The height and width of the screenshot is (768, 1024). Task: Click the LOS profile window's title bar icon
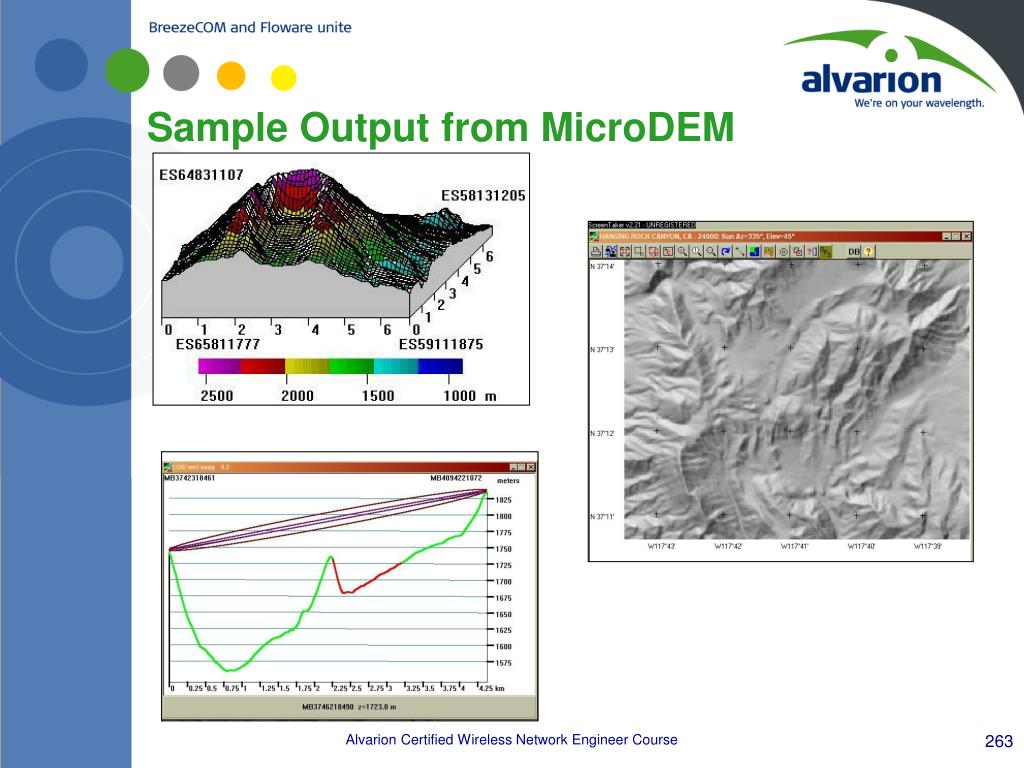[168, 467]
